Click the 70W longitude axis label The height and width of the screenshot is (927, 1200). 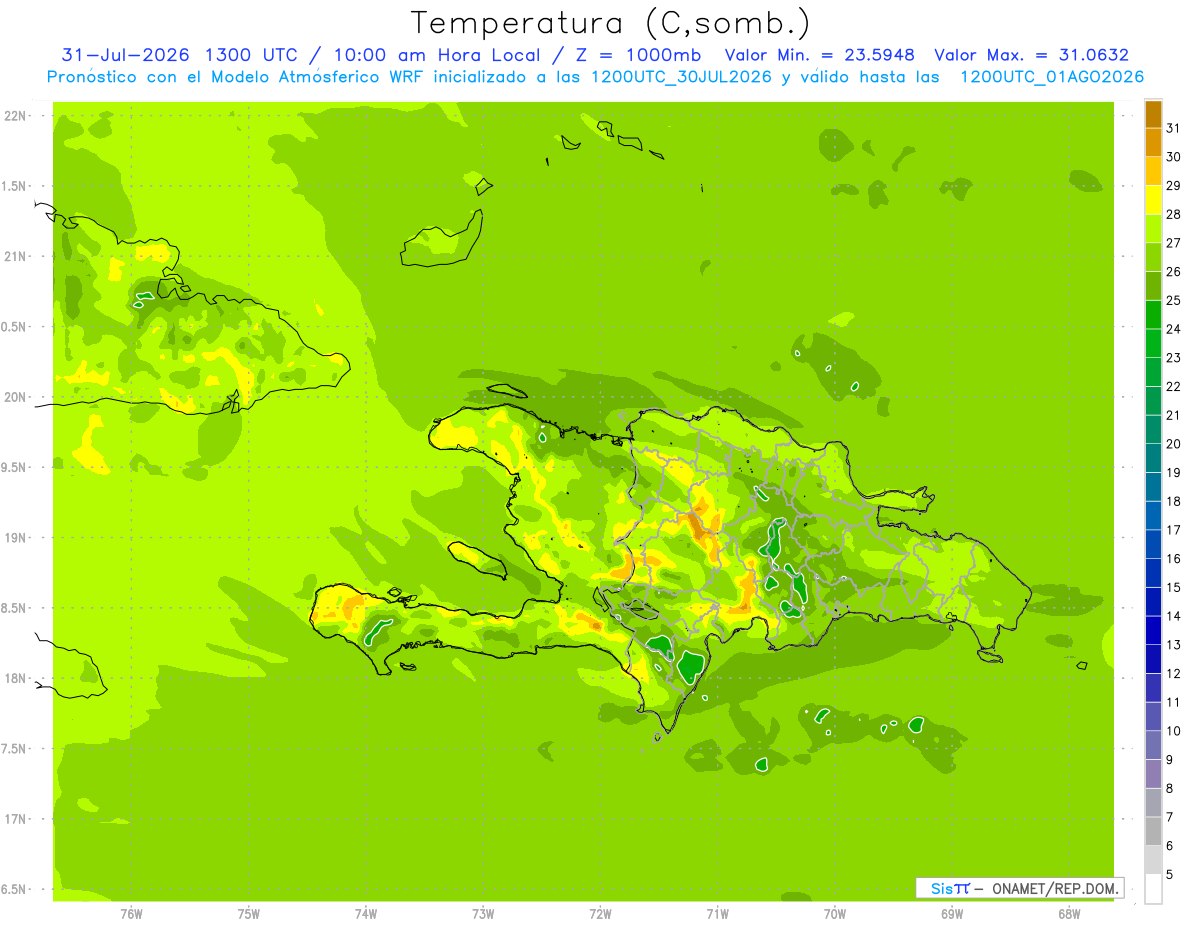(x=835, y=914)
